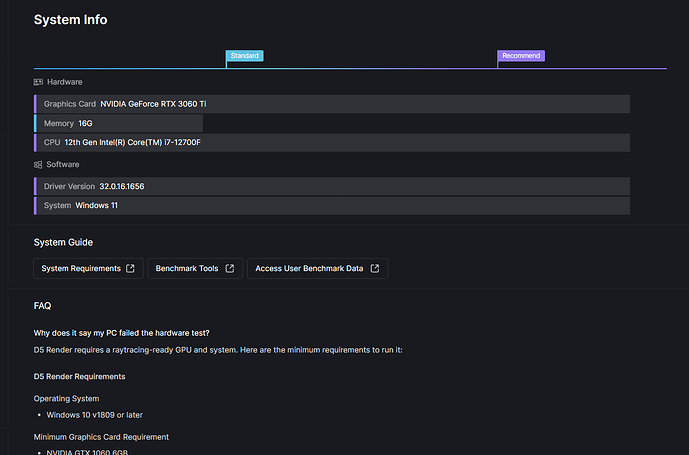Open the Benchmark Tools link
Screen dimensions: 689x455
(x=195, y=268)
